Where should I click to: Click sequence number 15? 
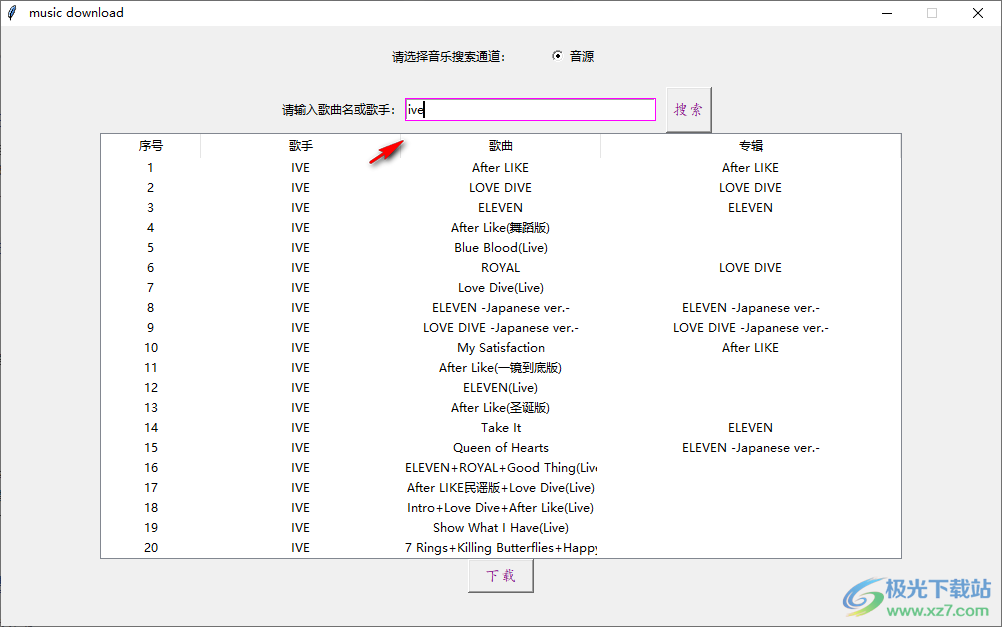pos(151,448)
